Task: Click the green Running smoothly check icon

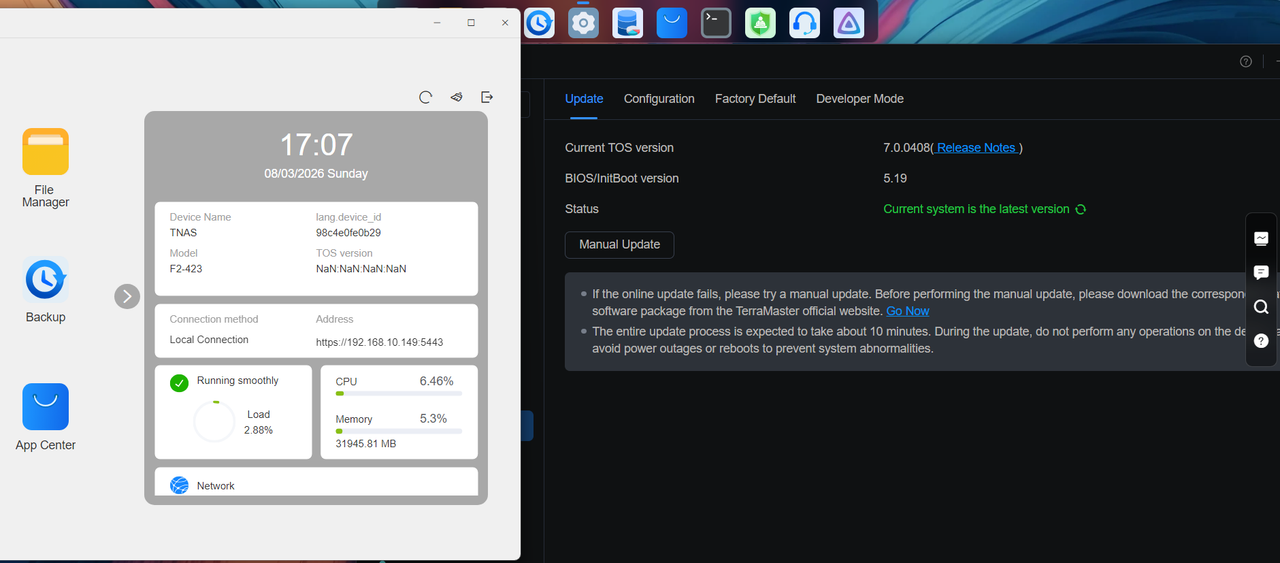Action: point(179,382)
